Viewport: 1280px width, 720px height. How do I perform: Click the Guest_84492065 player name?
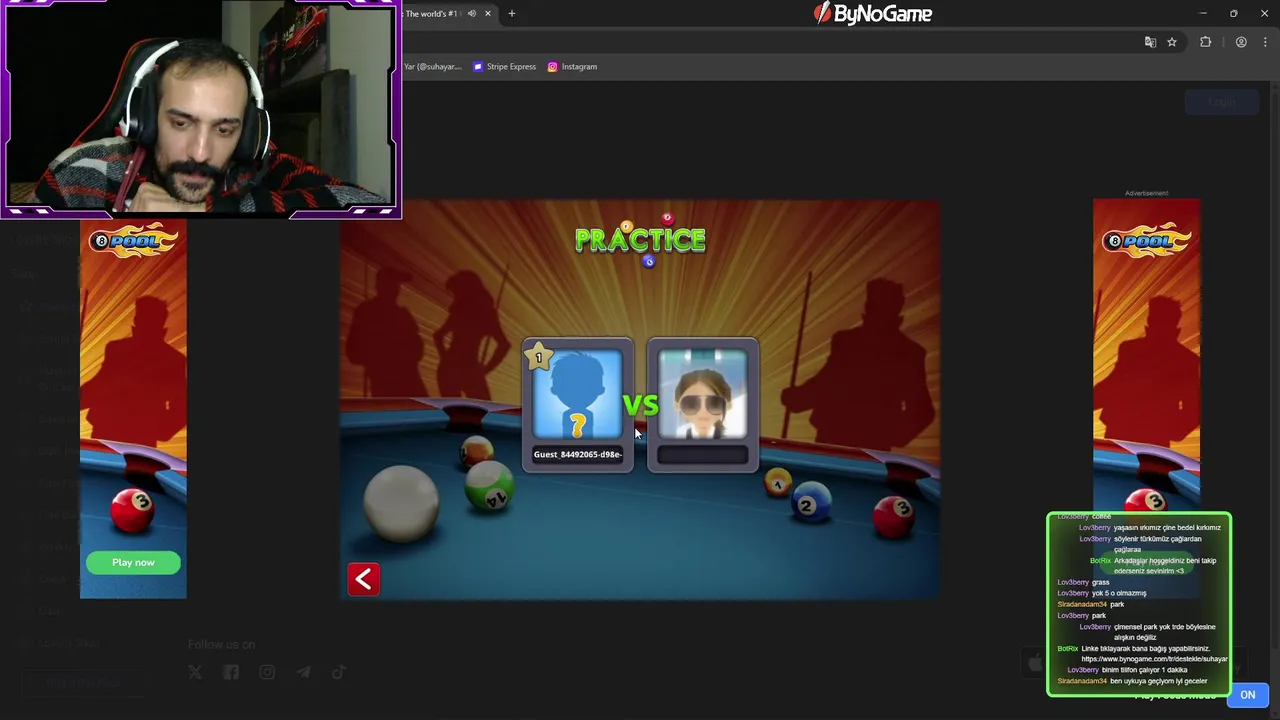(x=577, y=454)
